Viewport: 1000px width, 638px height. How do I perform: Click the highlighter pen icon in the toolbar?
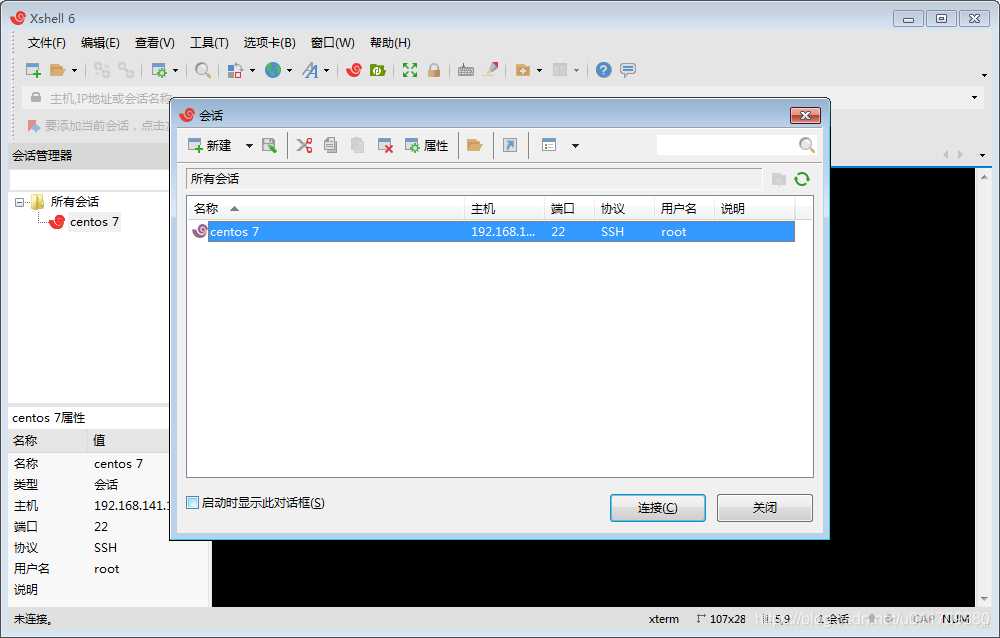pos(490,70)
